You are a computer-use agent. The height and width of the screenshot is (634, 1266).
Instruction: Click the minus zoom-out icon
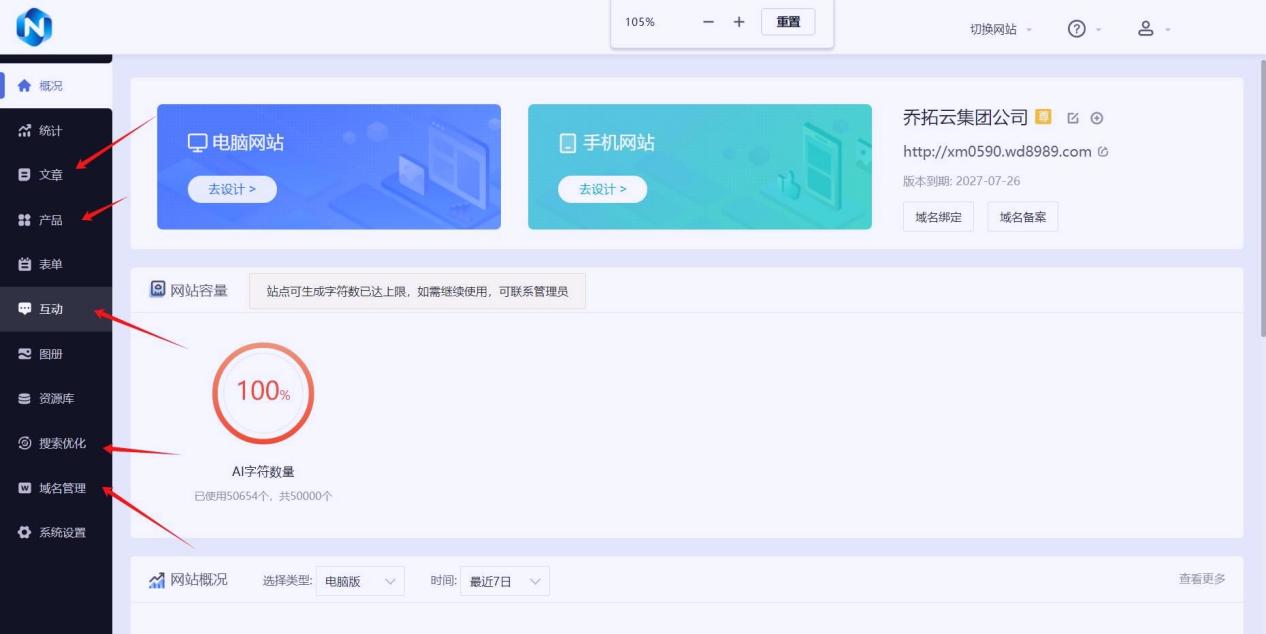pos(708,22)
